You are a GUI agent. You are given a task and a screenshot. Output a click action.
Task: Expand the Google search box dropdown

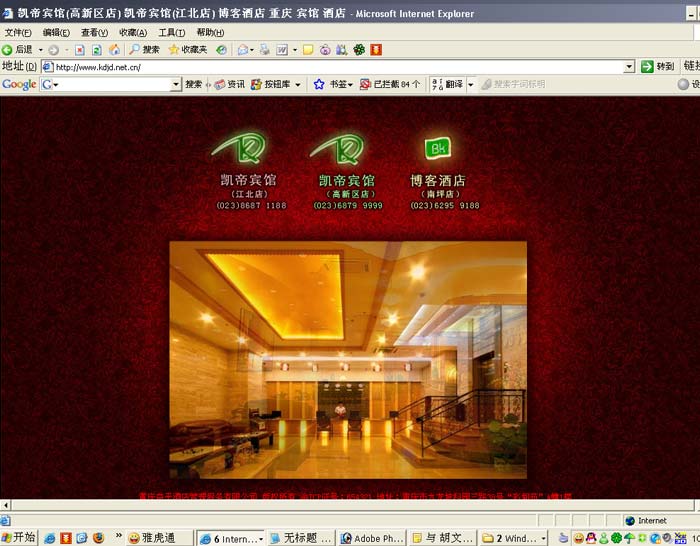[x=176, y=85]
